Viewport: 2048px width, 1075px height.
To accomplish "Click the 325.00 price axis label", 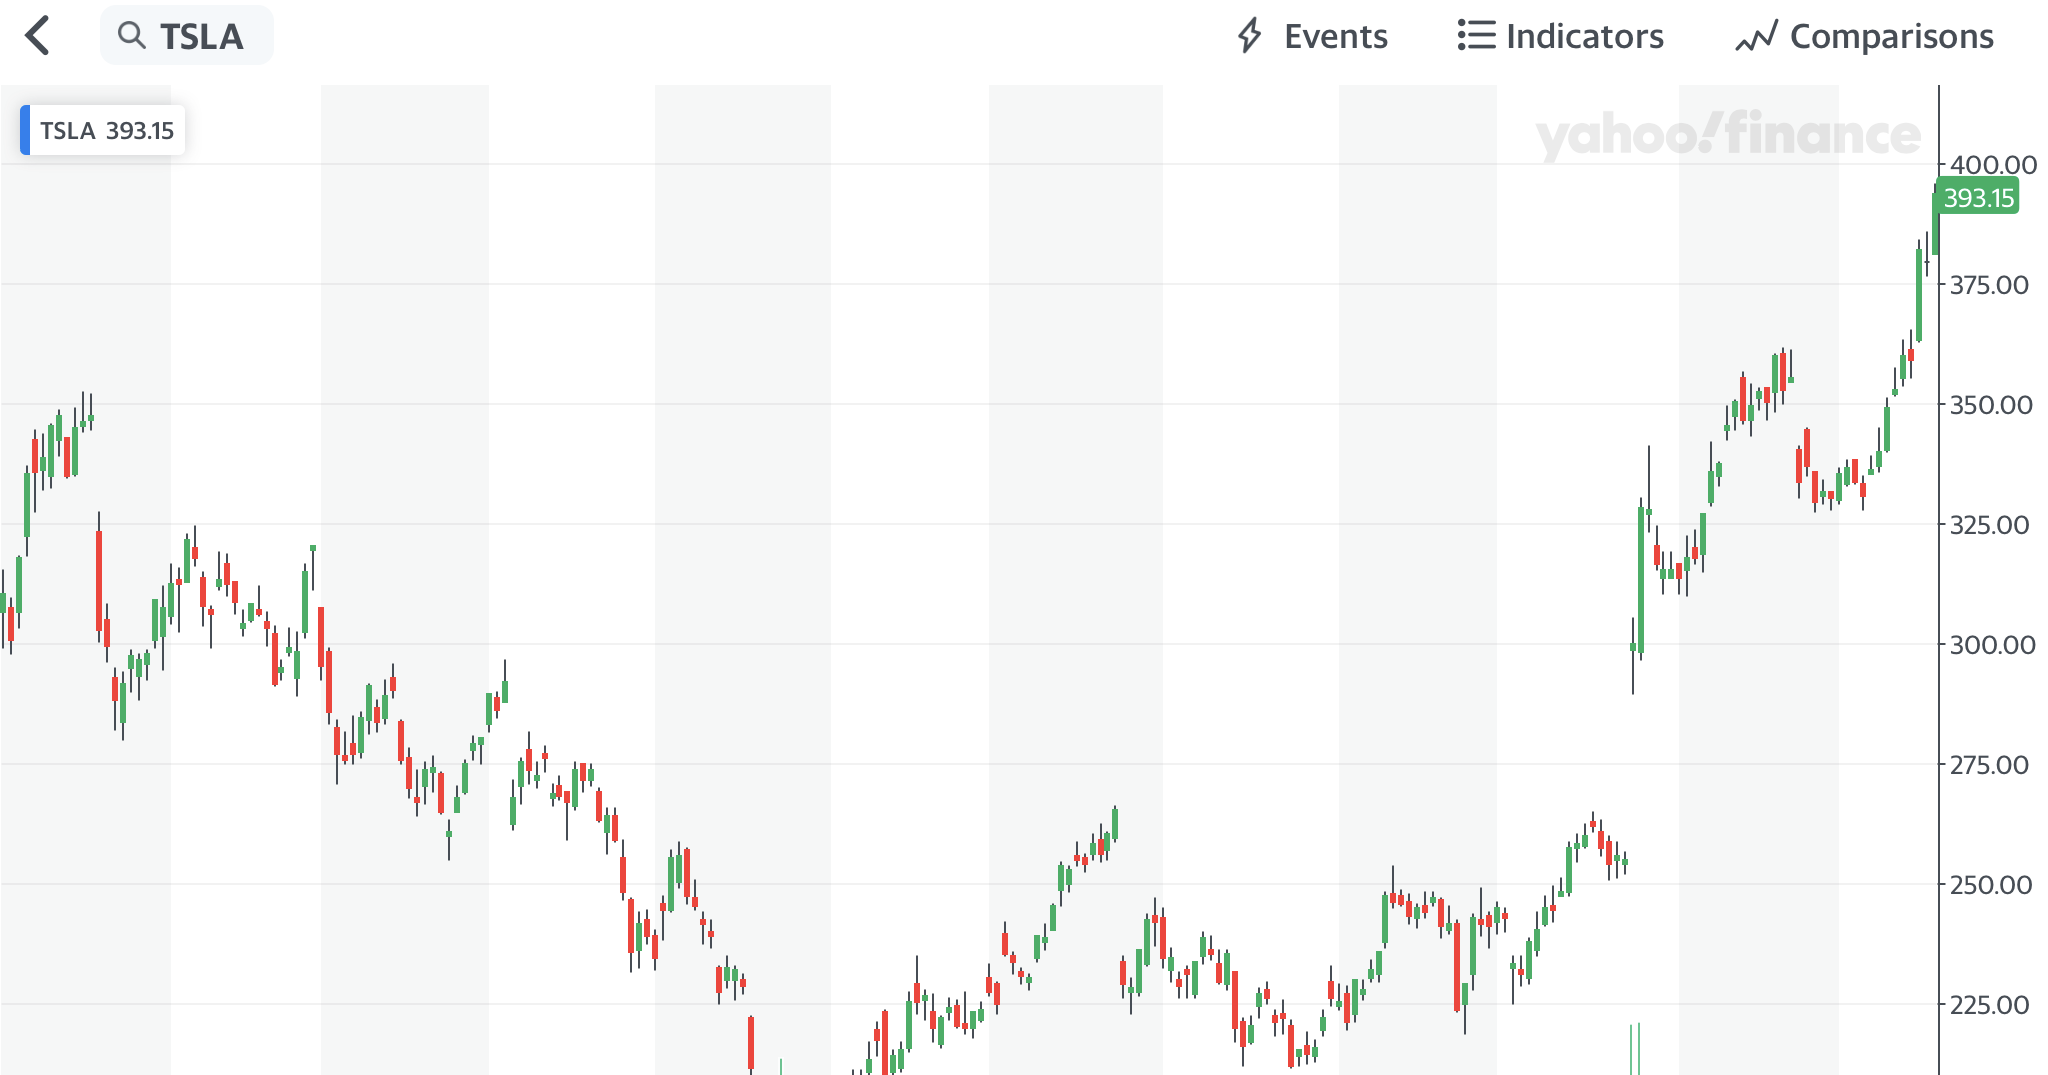I will (1989, 525).
